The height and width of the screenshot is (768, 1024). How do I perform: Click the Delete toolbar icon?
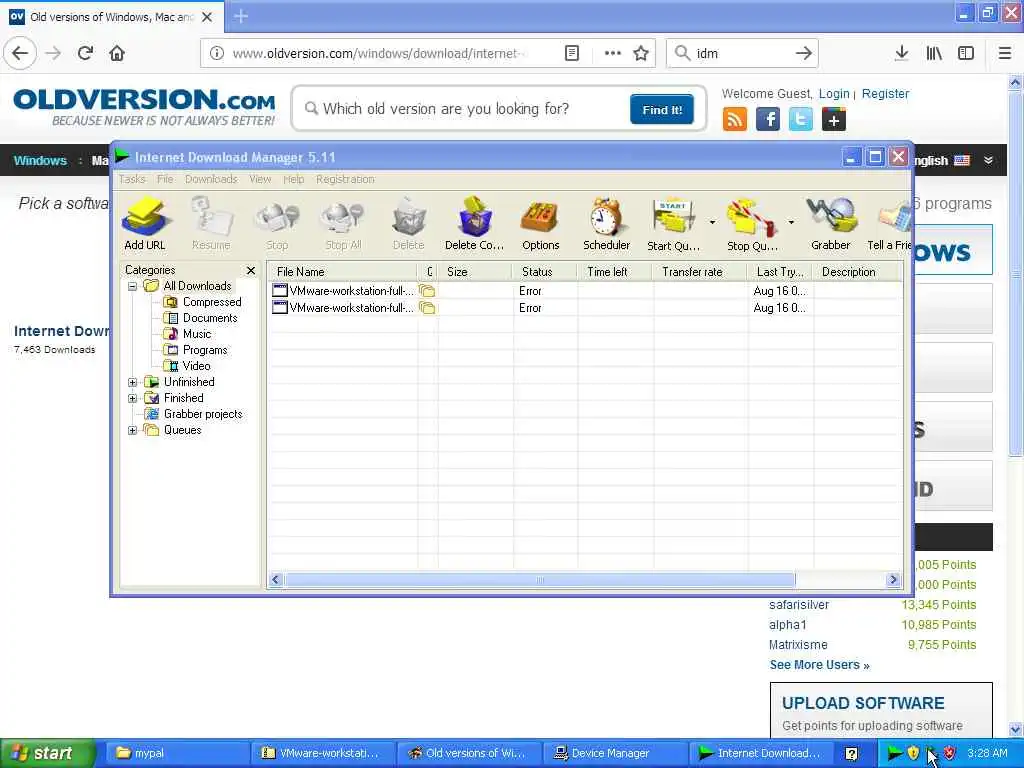408,223
